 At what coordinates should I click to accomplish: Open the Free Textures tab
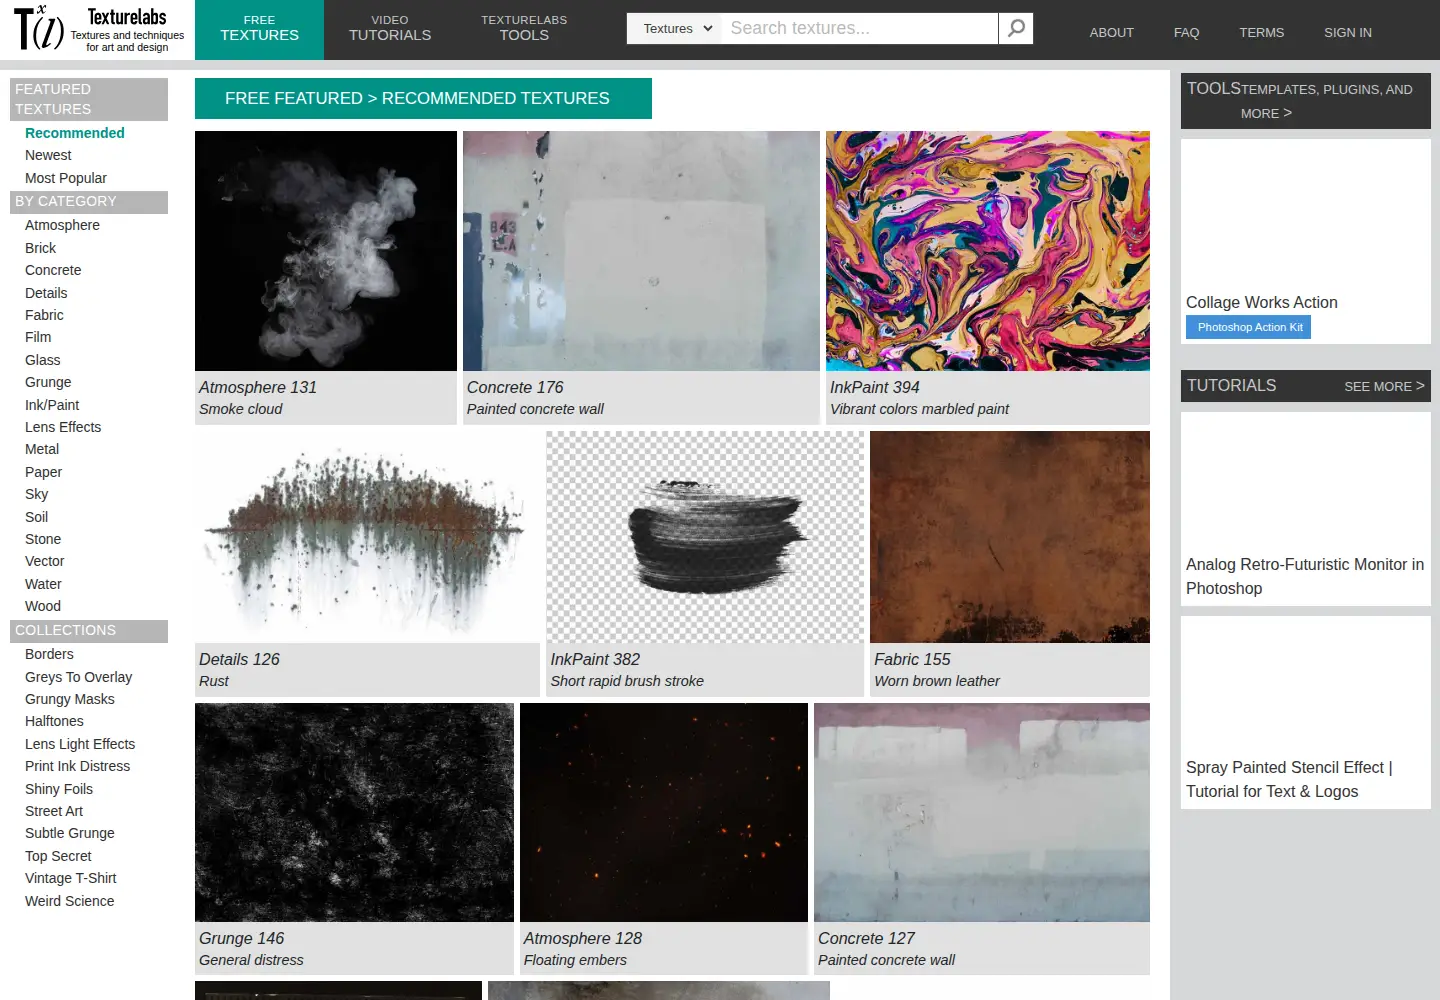point(259,29)
